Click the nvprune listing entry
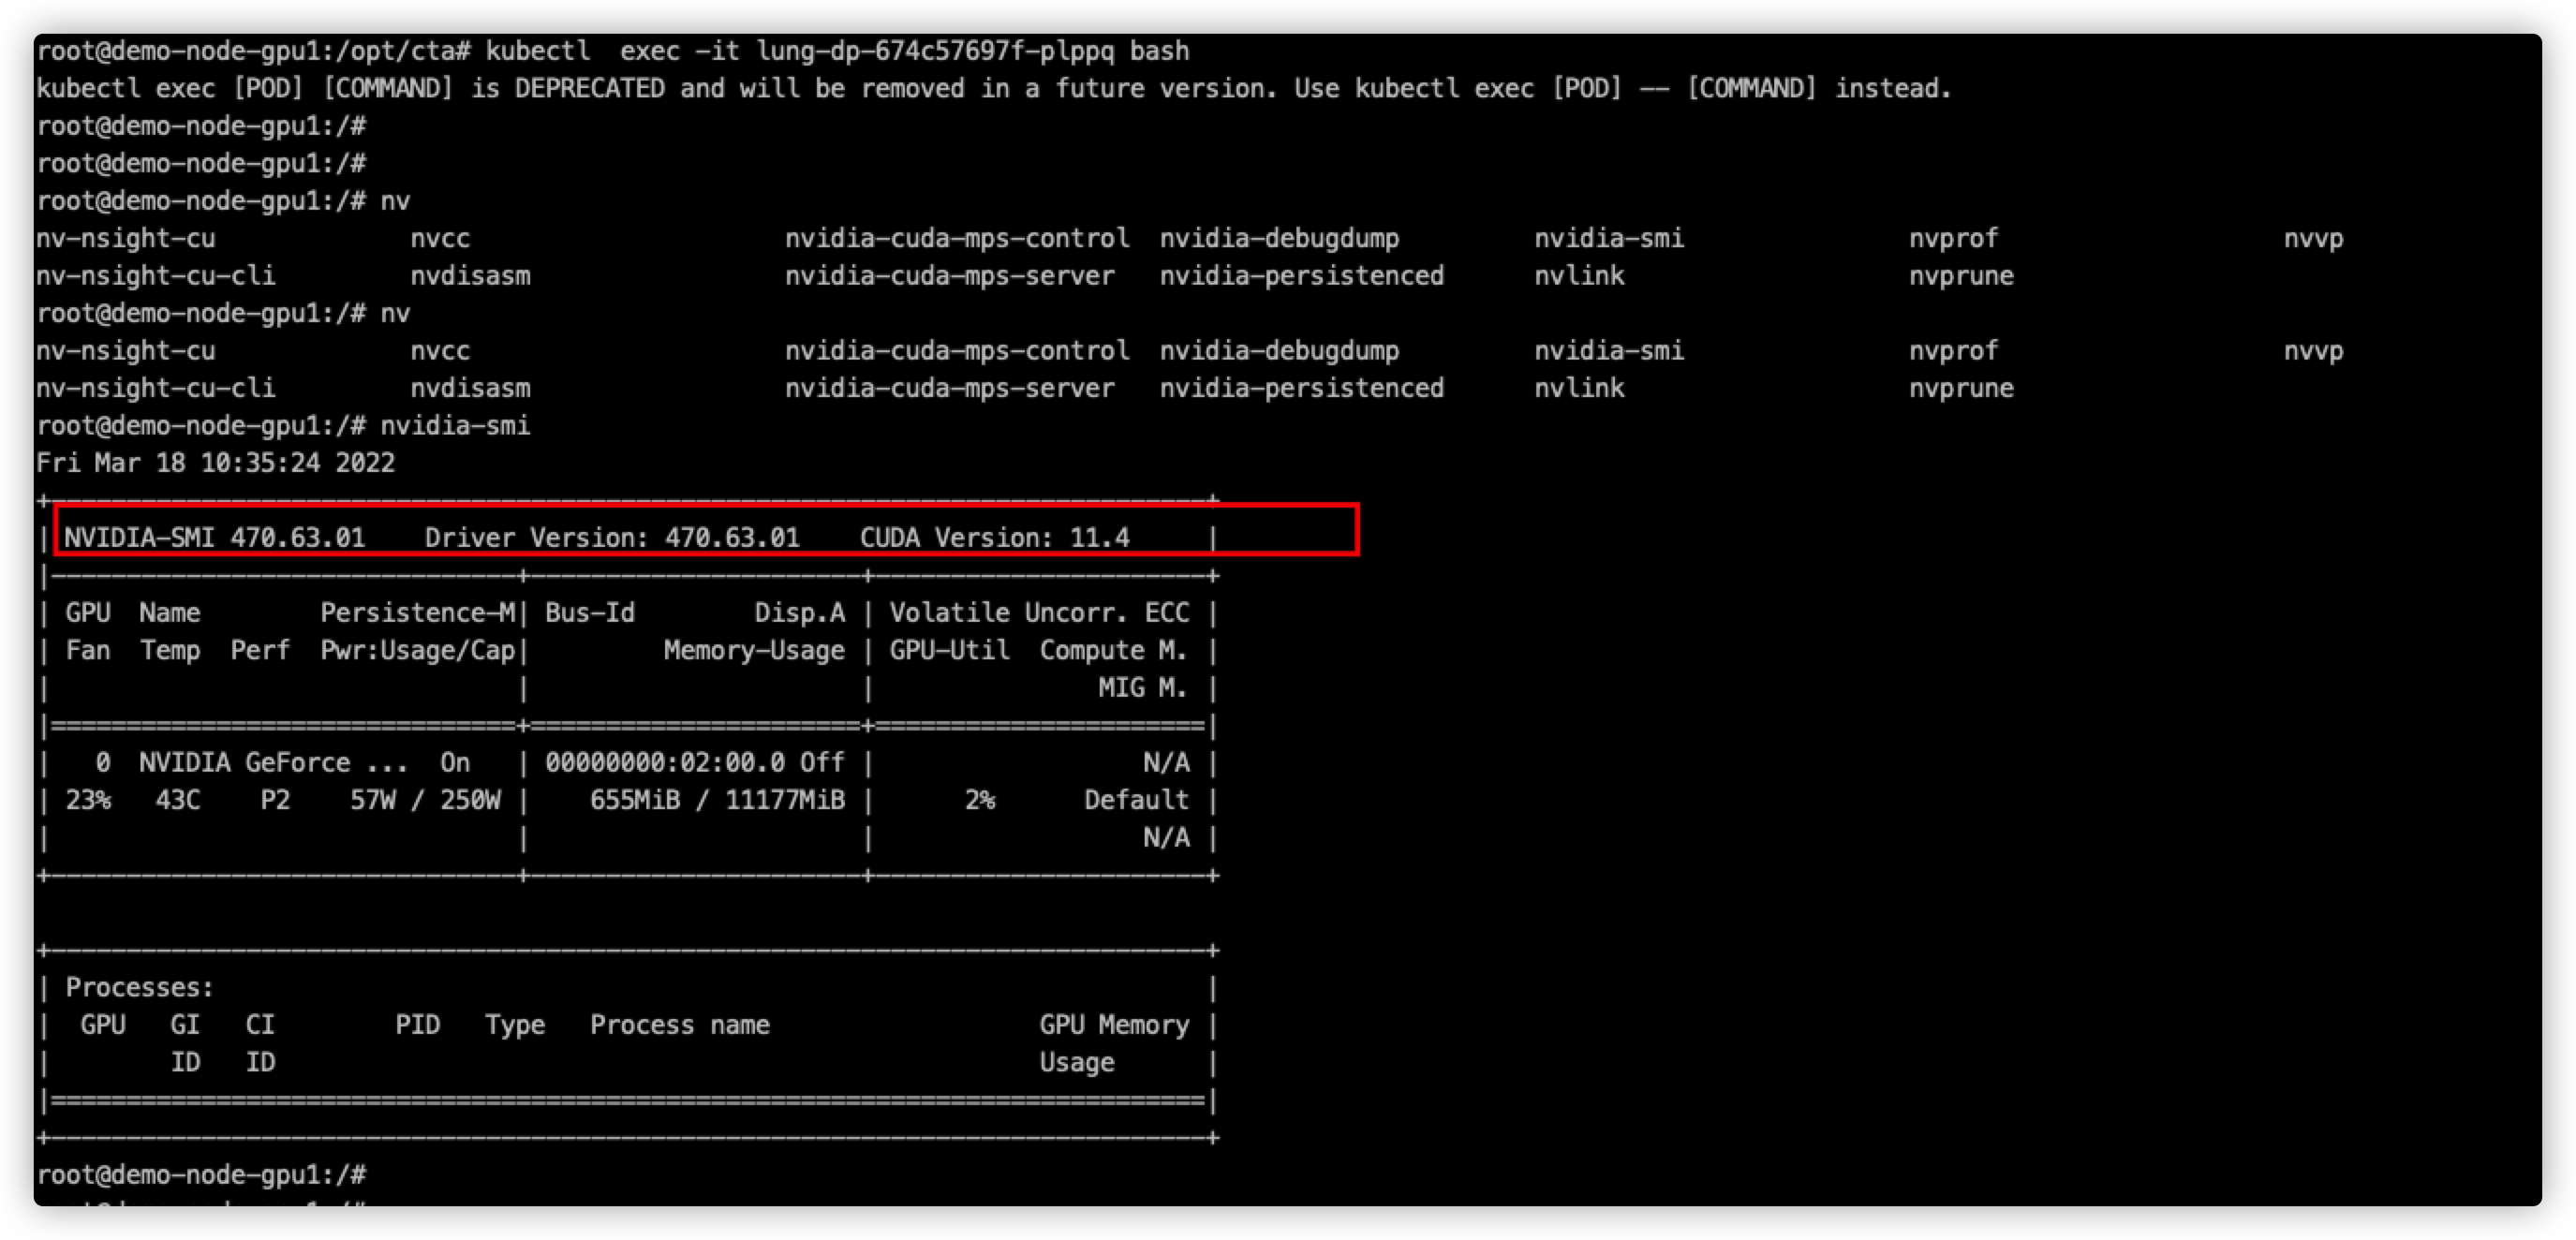This screenshot has width=2576, height=1240. tap(1958, 275)
